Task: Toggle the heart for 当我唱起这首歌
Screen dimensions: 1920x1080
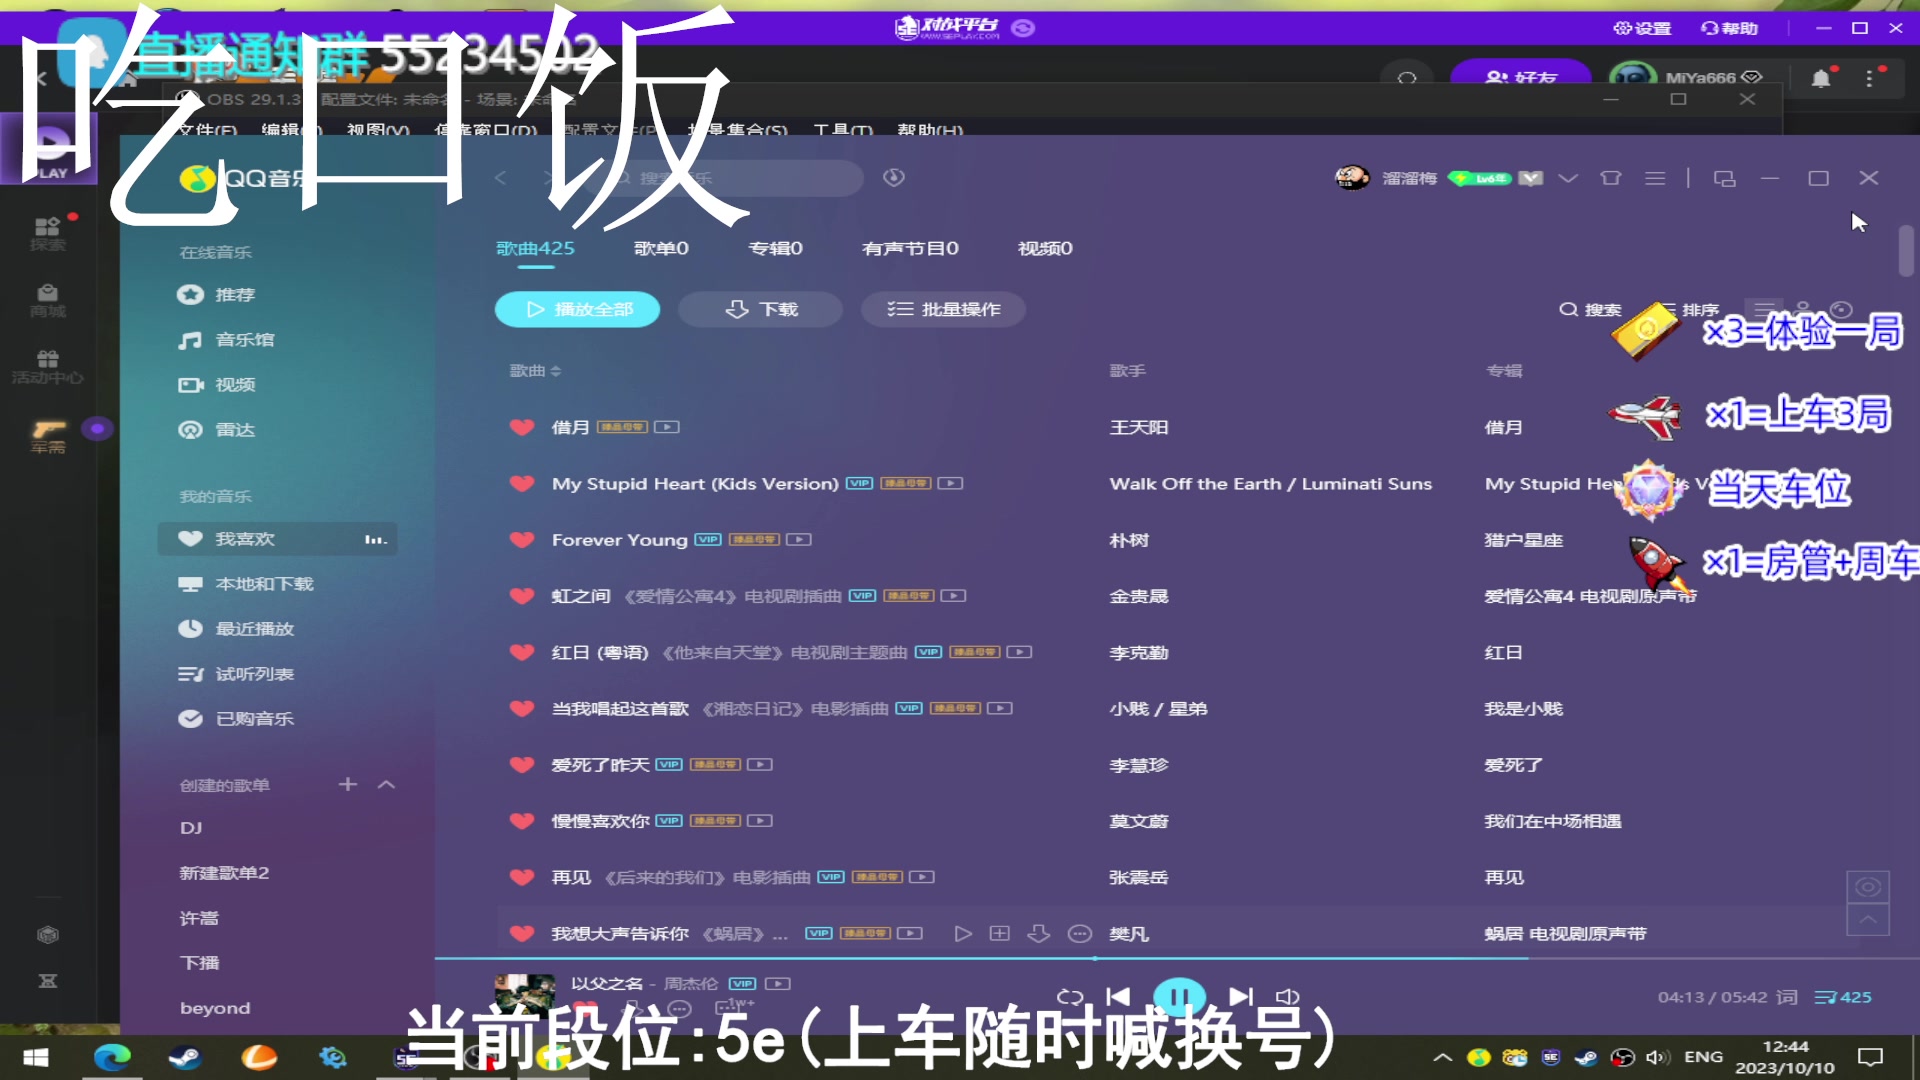Action: (x=522, y=708)
